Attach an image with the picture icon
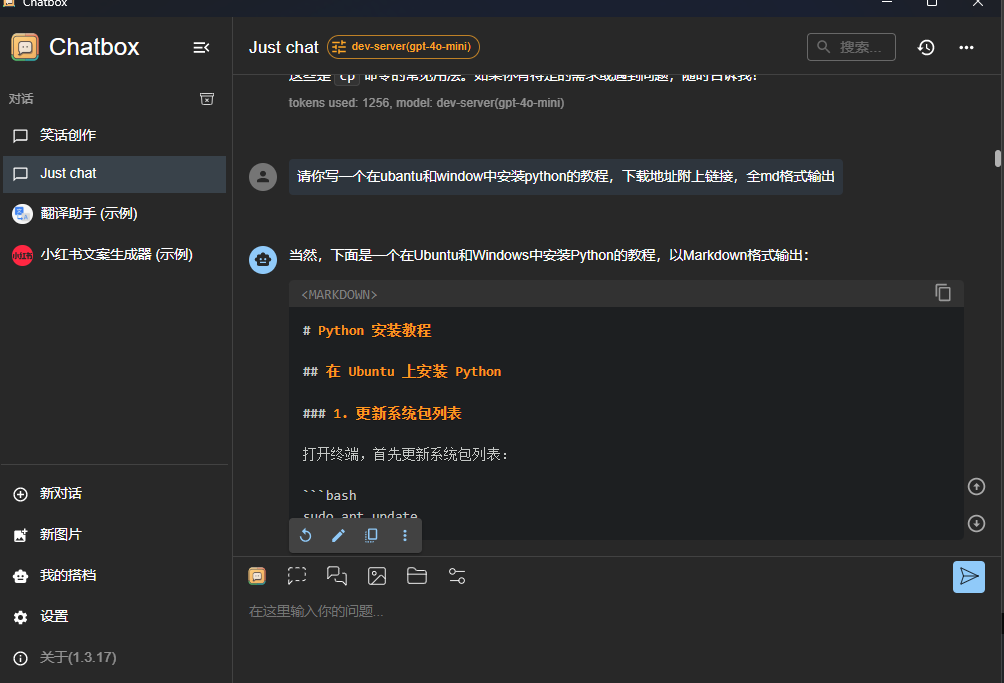Screen dimensions: 1004x683 tap(376, 576)
